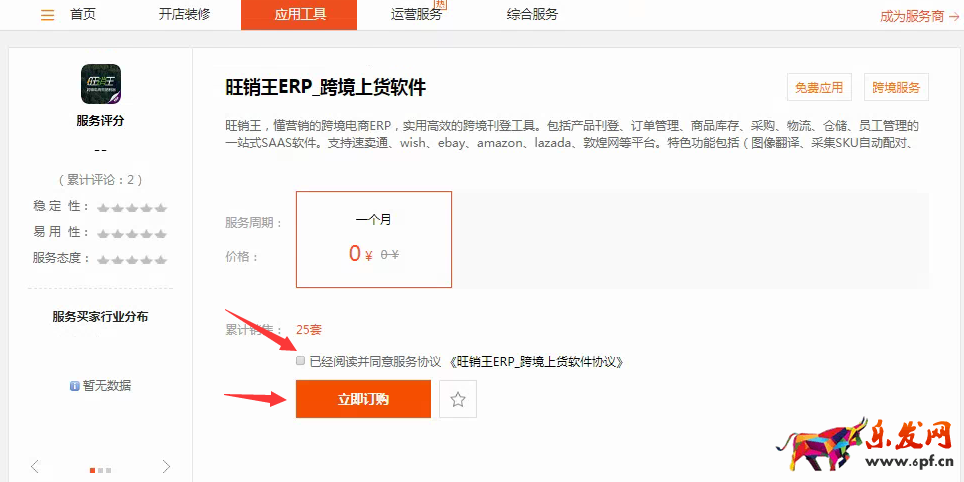Click the star favorite icon button
The image size is (964, 482).
(x=458, y=399)
